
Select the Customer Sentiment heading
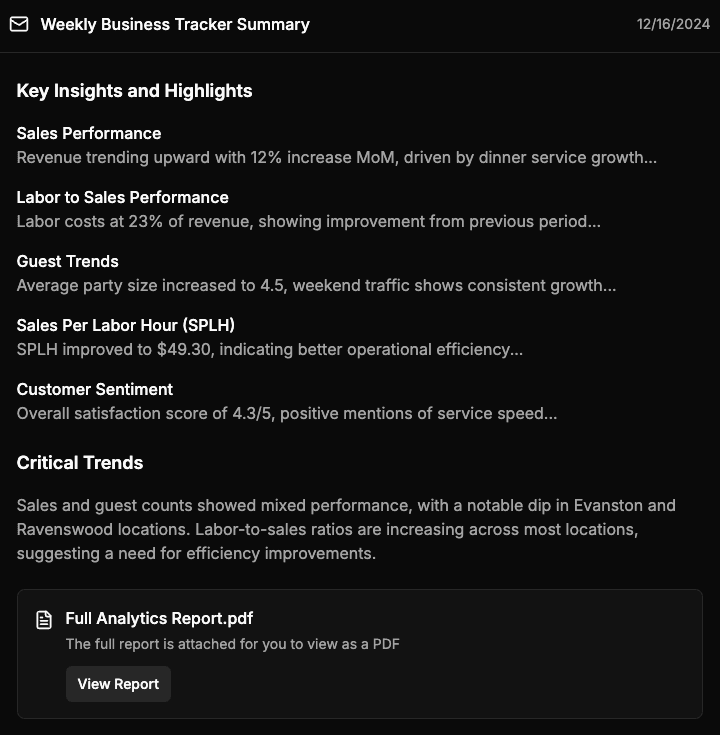coord(94,389)
